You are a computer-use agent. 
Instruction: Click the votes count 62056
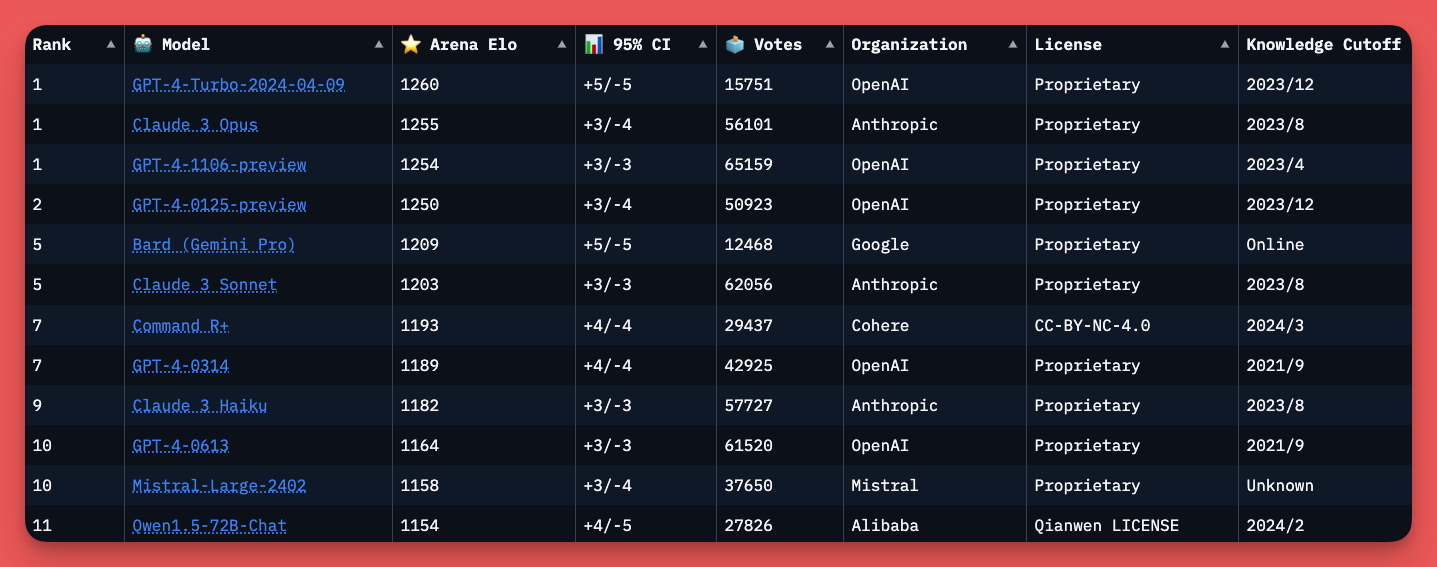pos(749,285)
